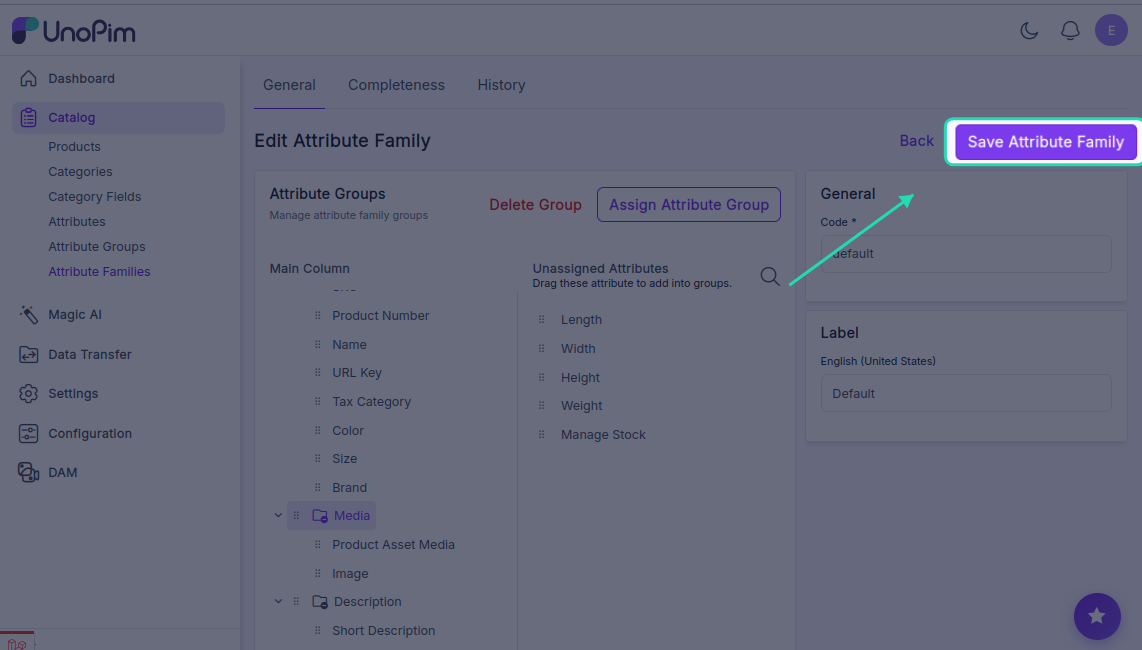Click drag handle of Color
The height and width of the screenshot is (650, 1142).
(318, 431)
